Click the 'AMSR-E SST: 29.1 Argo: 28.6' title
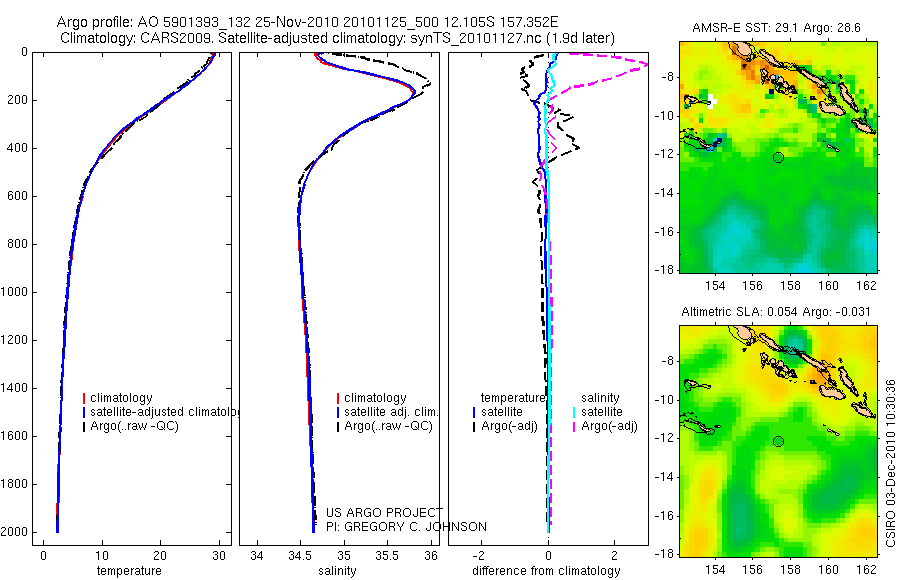Viewport: 900px width, 580px height. coord(777,28)
